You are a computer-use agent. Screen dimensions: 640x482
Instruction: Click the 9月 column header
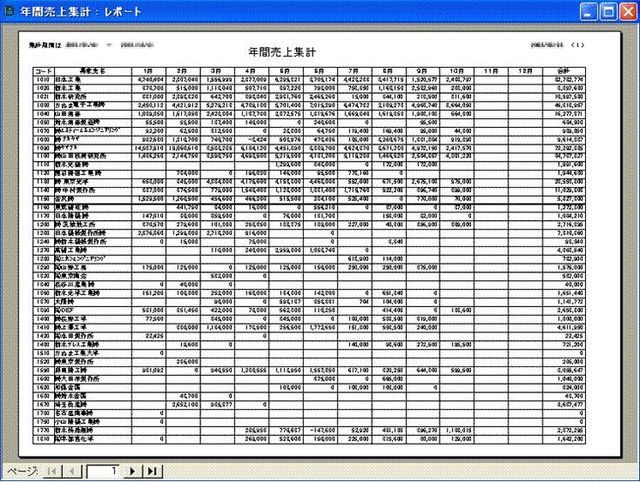point(423,71)
